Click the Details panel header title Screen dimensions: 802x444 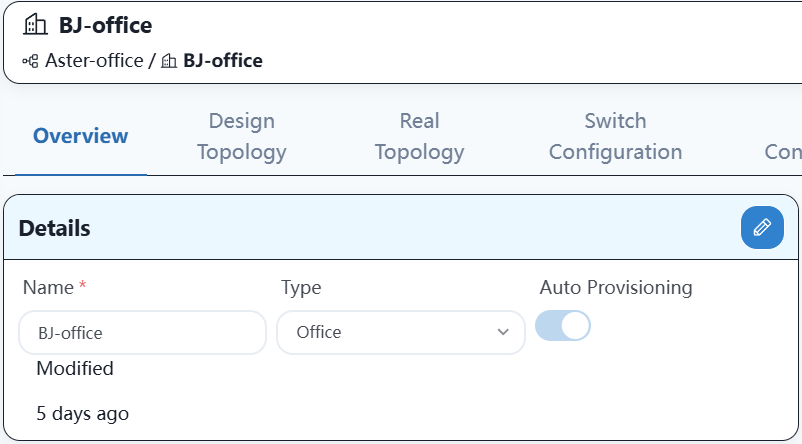(55, 228)
